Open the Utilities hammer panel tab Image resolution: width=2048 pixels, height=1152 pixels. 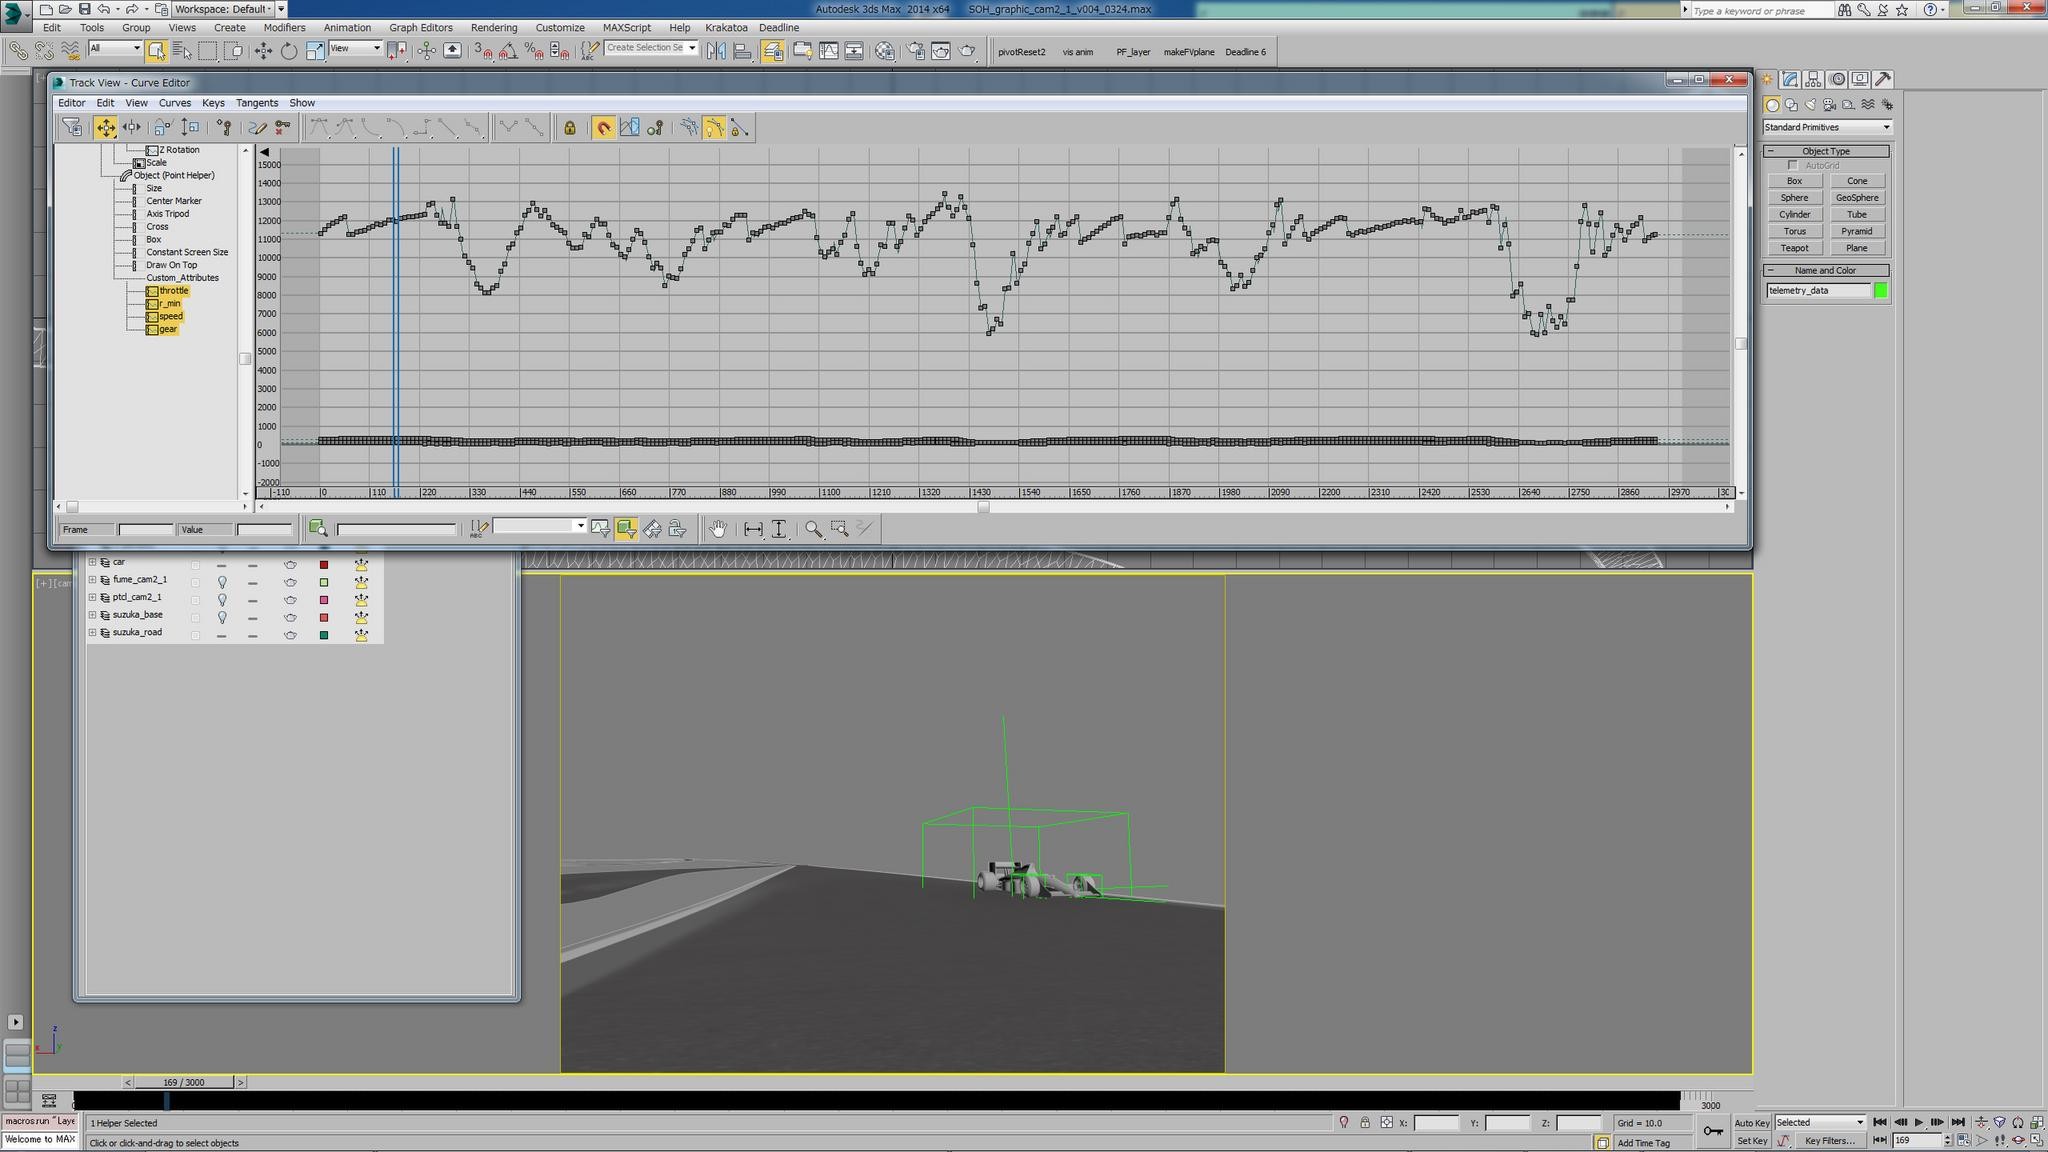(1883, 79)
